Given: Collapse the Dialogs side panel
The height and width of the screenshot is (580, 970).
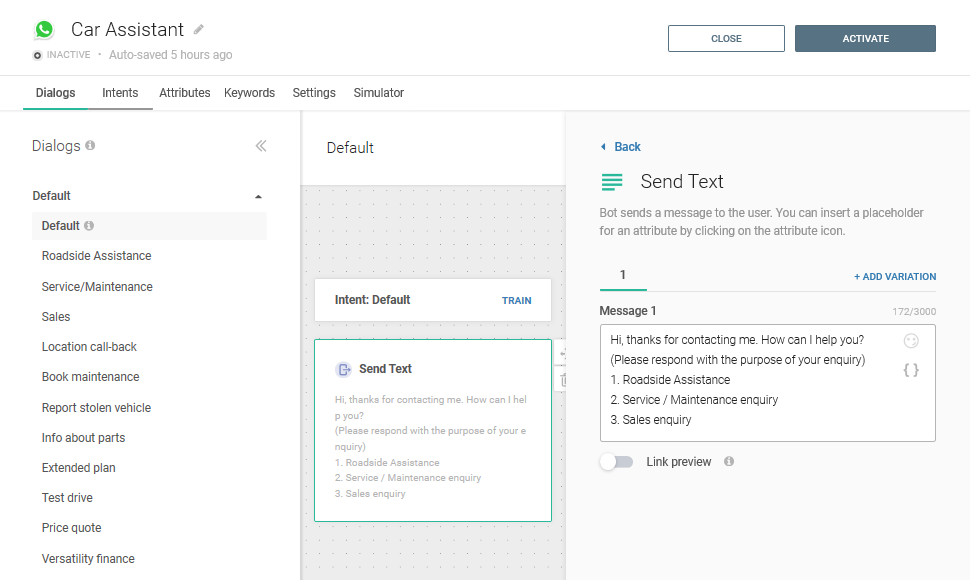Looking at the screenshot, I should click(261, 146).
